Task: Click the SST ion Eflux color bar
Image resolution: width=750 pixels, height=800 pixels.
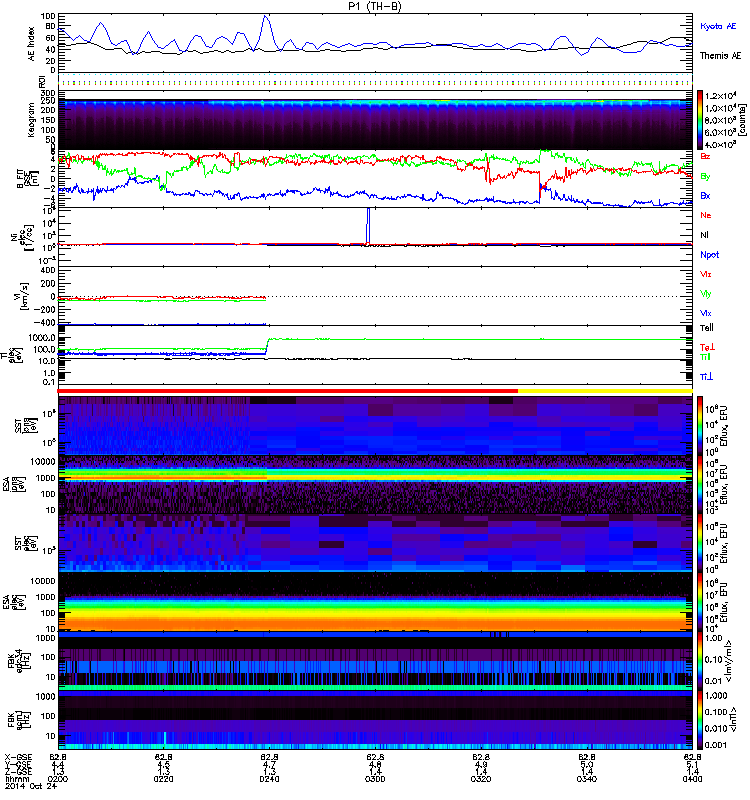Action: (700, 426)
